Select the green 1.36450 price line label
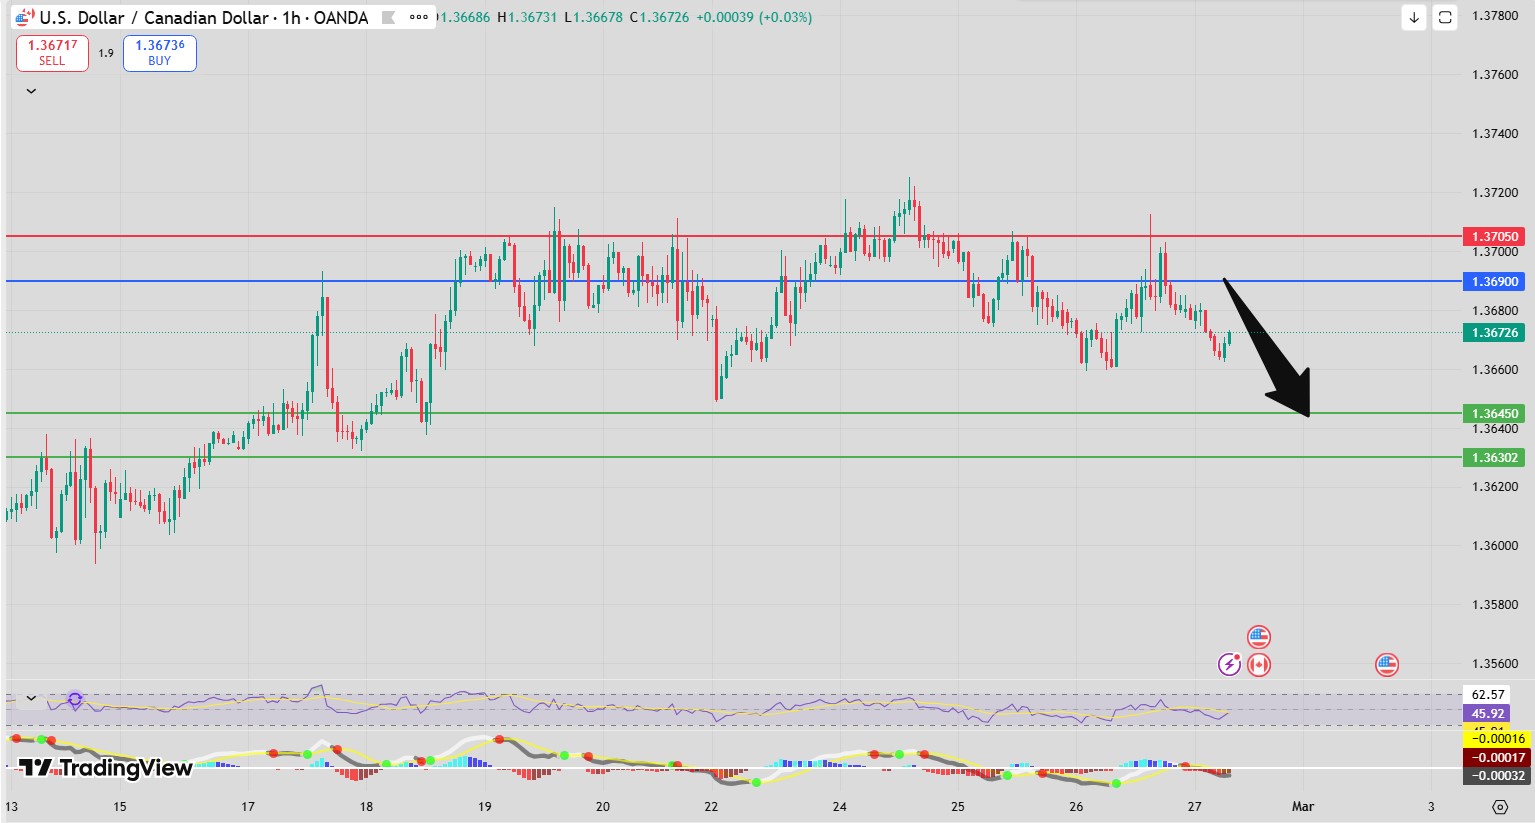The height and width of the screenshot is (823, 1535). click(1495, 414)
